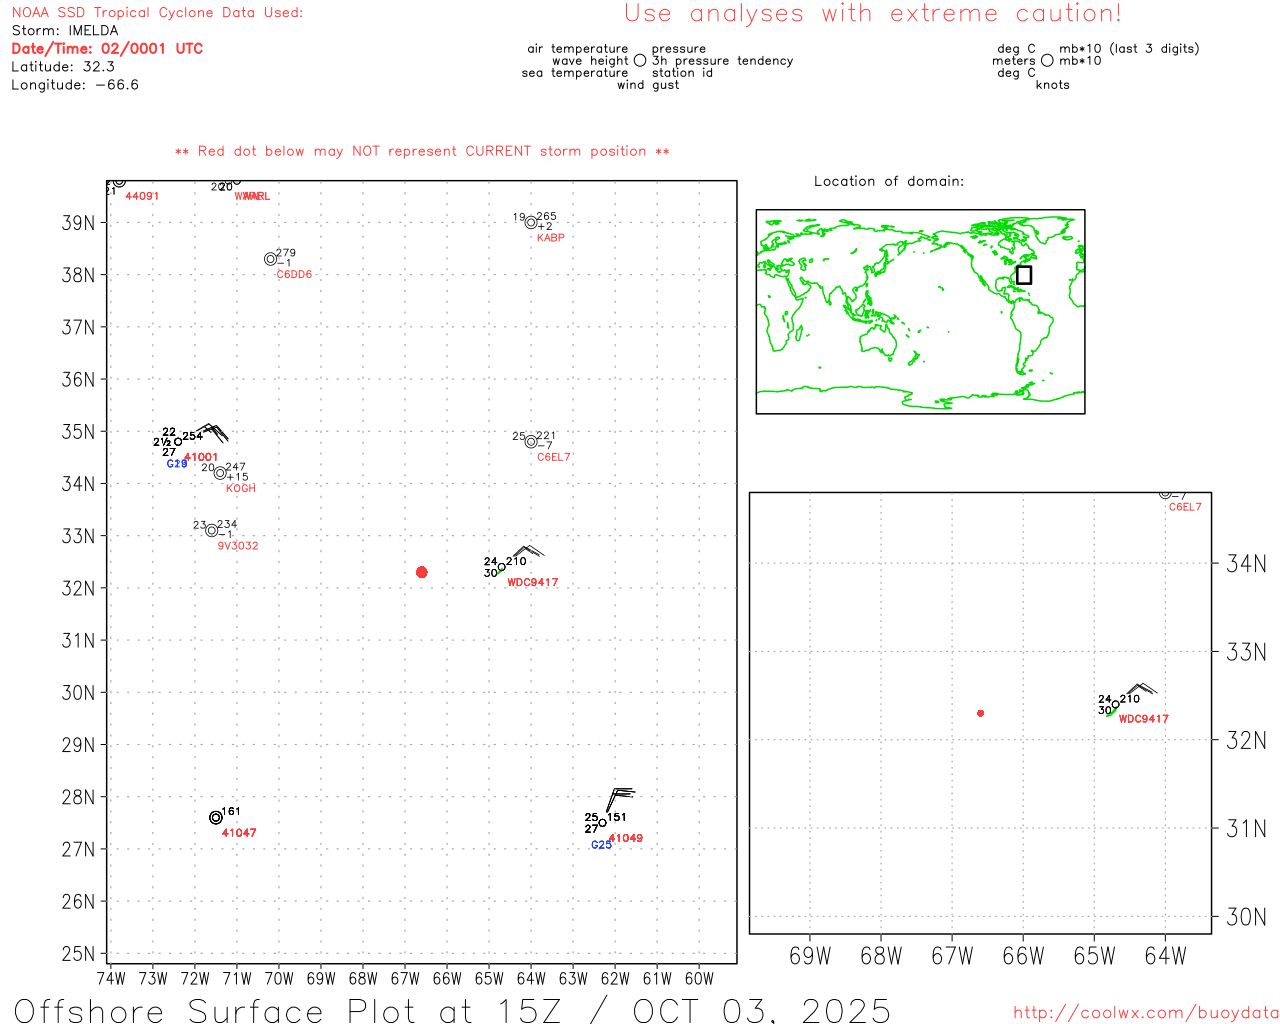Click the 'Storm: IMELDA' text
Screen dimensions: 1280x1024
pyautogui.click(x=65, y=31)
